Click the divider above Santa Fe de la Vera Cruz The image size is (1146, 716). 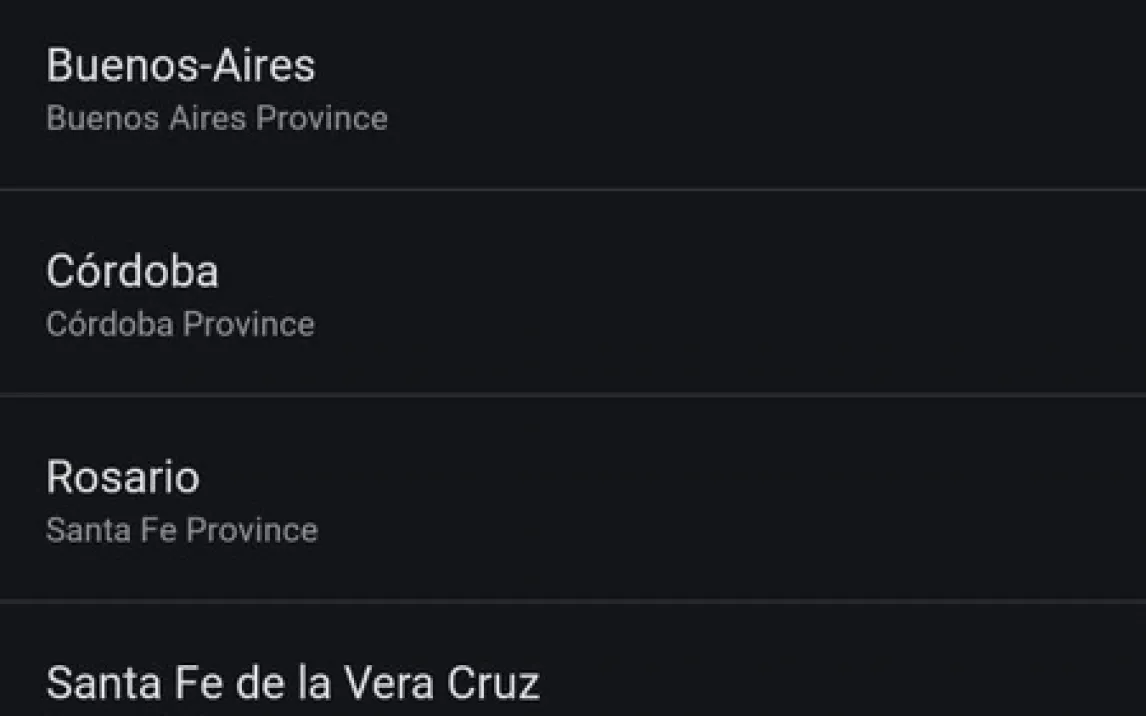[573, 600]
